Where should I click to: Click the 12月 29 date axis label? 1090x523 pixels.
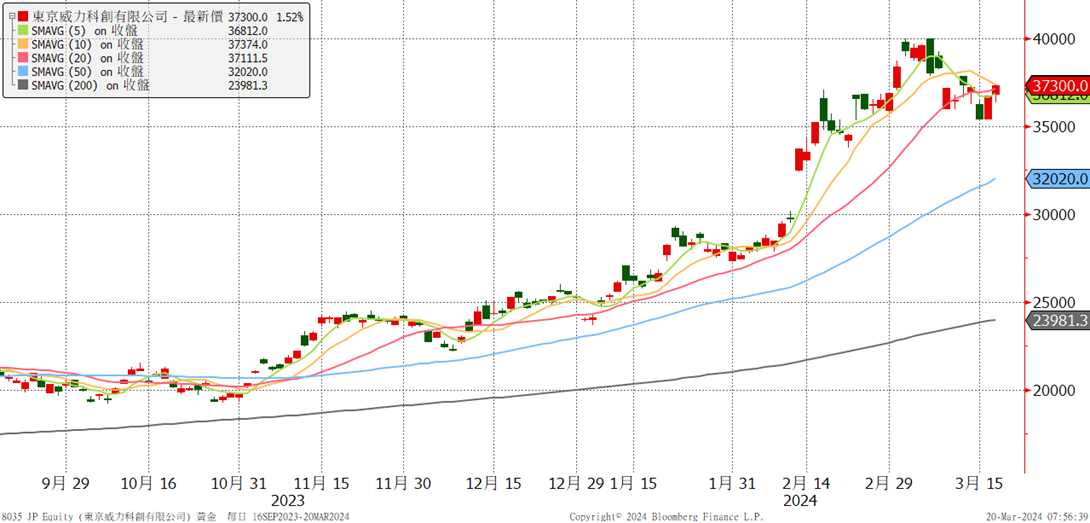[576, 483]
